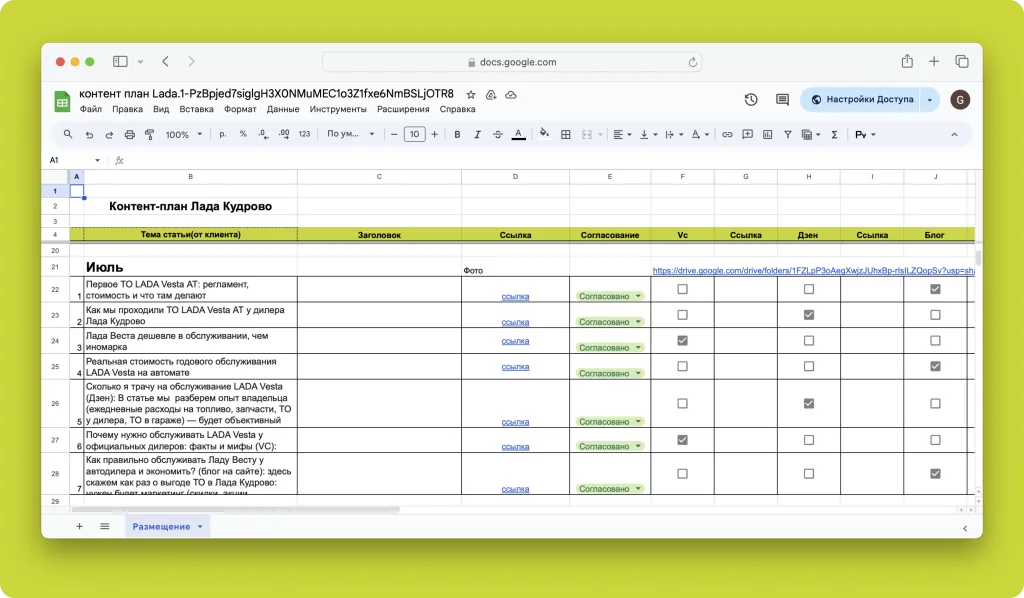The image size is (1024, 598).
Task: Star this document
Action: point(471,95)
